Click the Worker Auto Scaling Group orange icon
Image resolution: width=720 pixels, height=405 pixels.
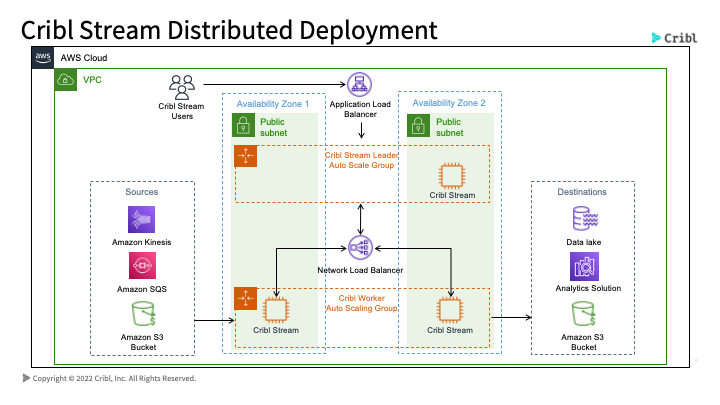[245, 299]
